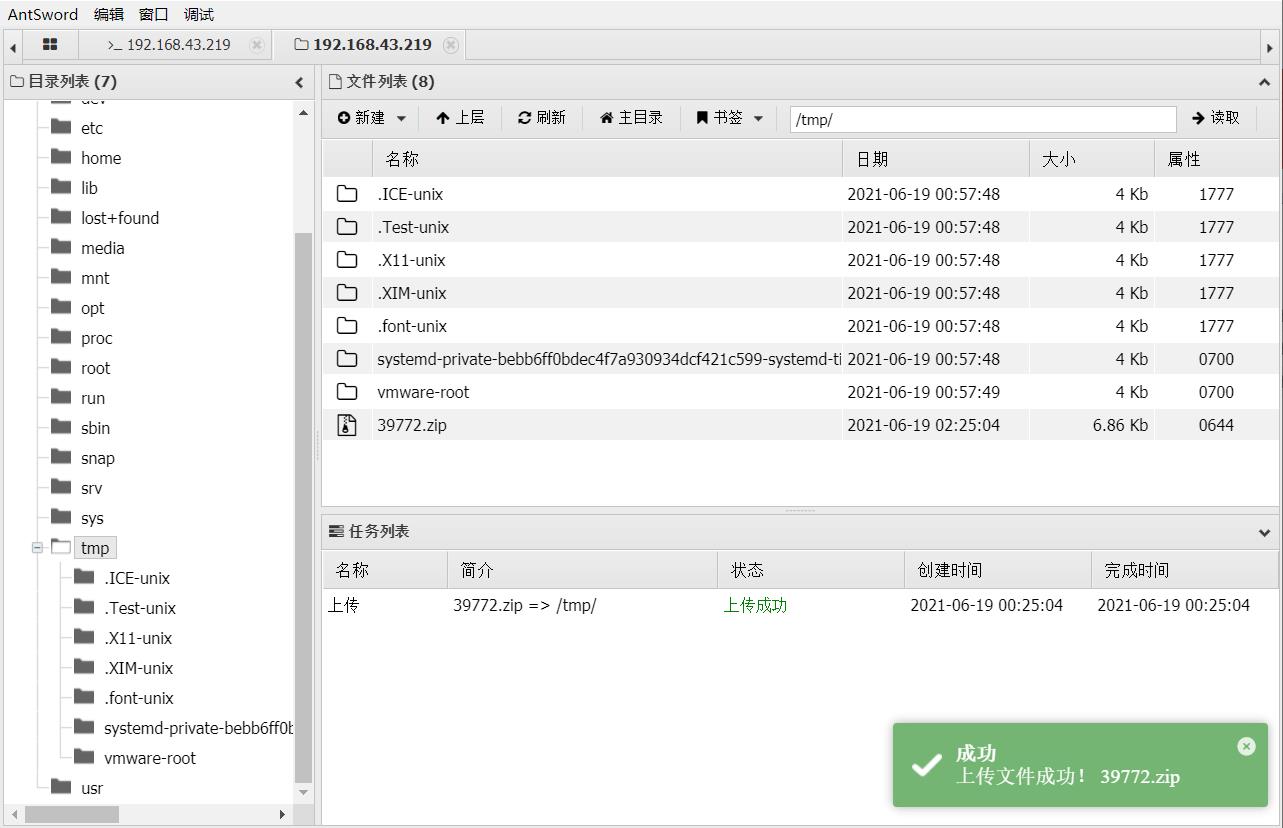The image size is (1283, 828).
Task: Open the 调试 menu
Action: 198,14
